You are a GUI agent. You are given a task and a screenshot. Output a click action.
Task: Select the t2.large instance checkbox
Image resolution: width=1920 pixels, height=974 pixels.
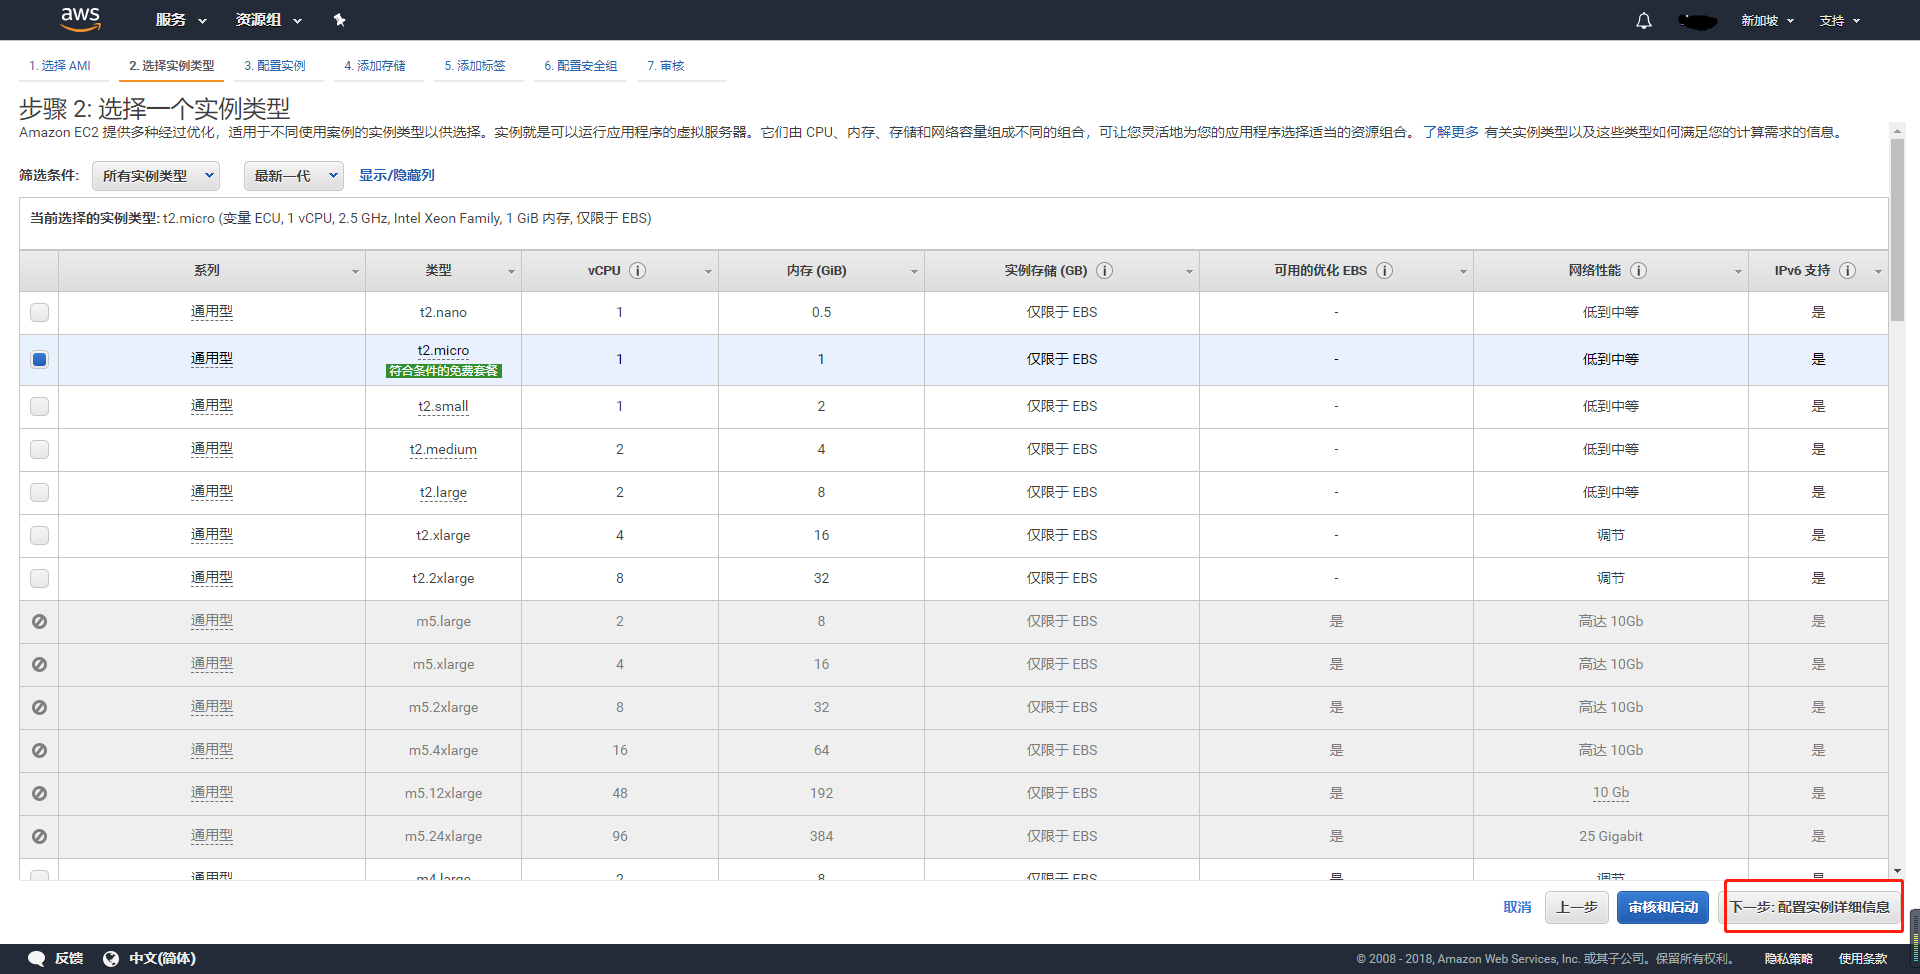(x=39, y=493)
